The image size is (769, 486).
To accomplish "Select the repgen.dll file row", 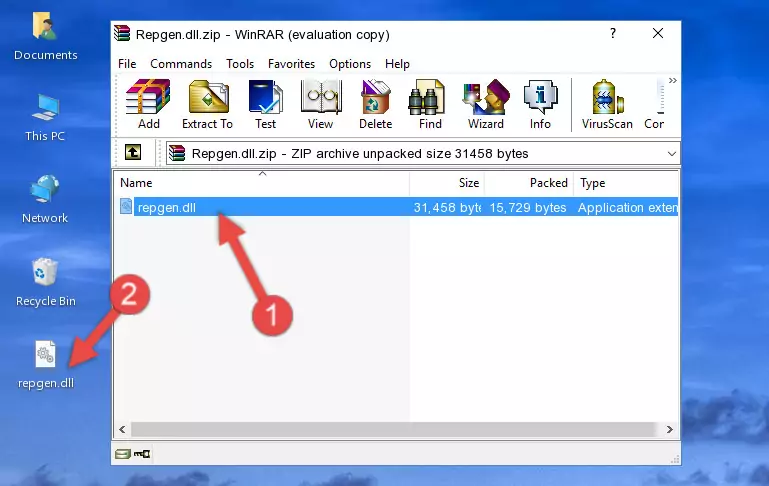I will tap(397, 207).
